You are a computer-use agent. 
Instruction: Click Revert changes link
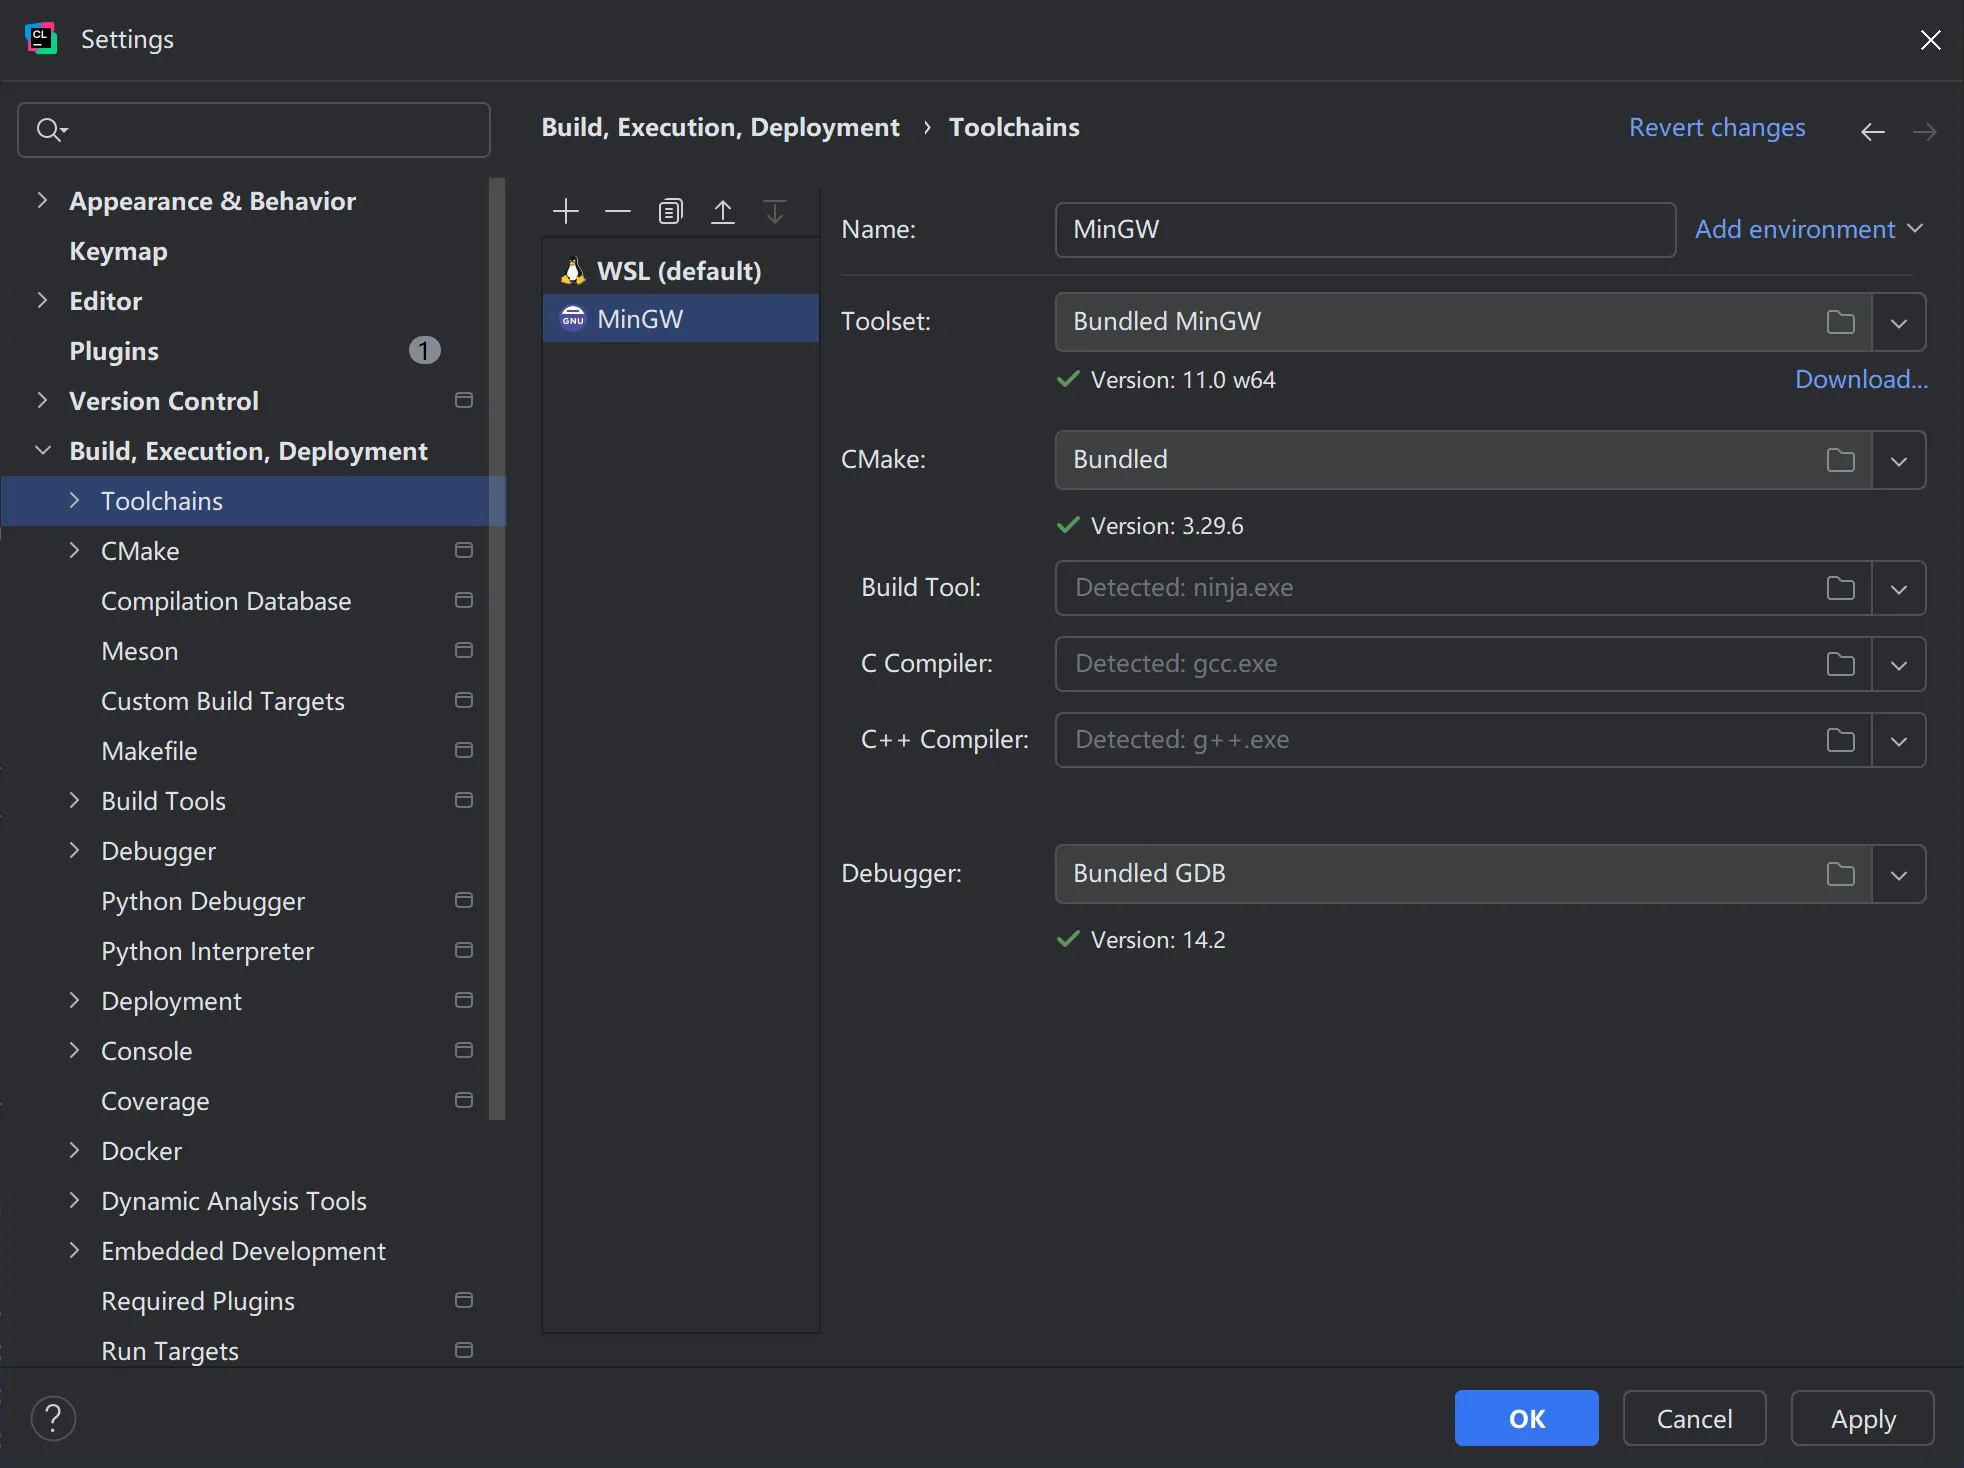[1717, 128]
